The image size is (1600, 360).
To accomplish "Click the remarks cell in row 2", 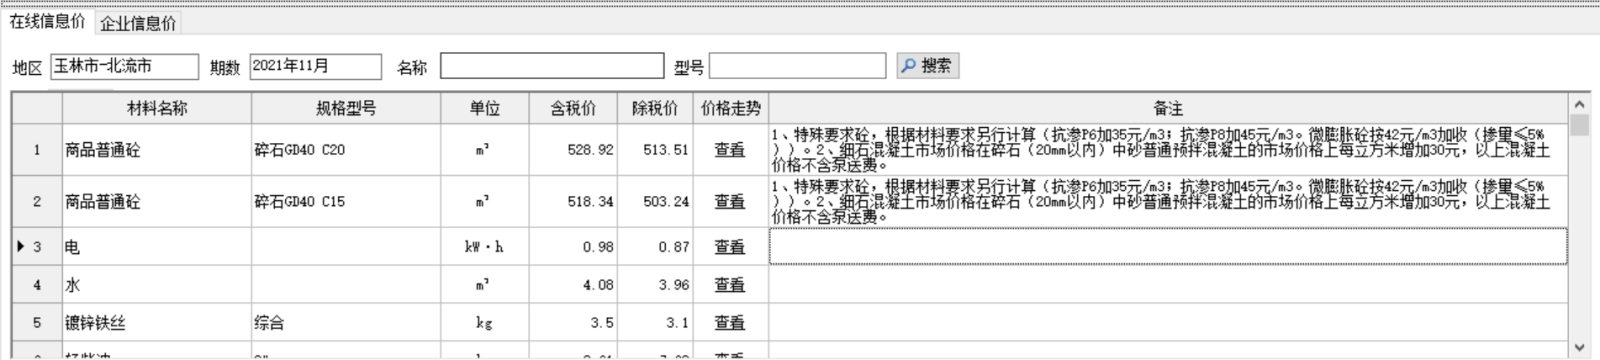I will pyautogui.click(x=1168, y=202).
